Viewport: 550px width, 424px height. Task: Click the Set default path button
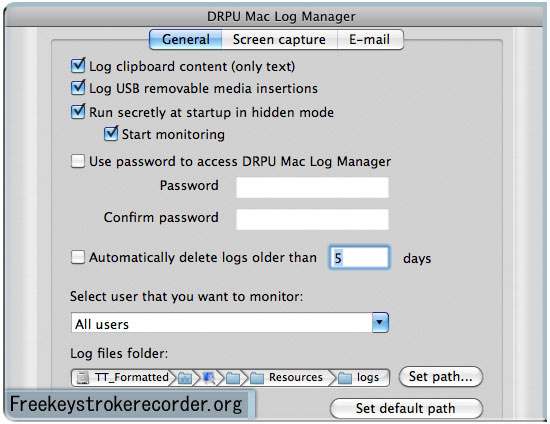pos(406,409)
